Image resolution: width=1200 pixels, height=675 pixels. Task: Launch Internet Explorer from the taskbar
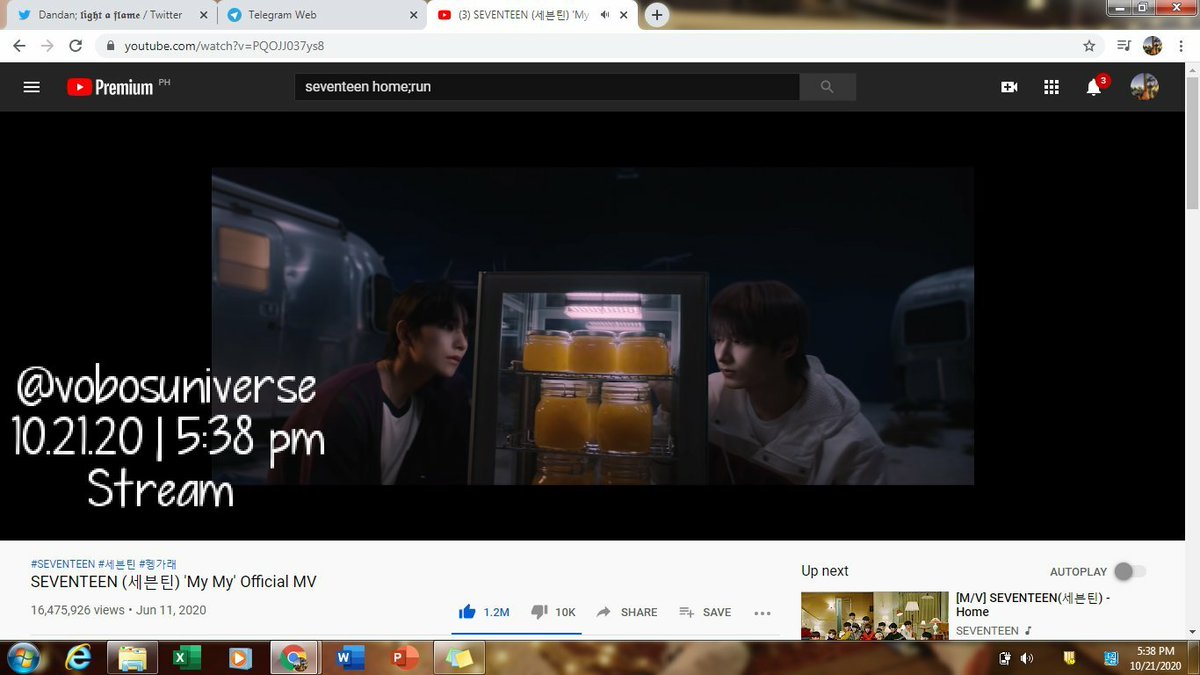[x=78, y=658]
